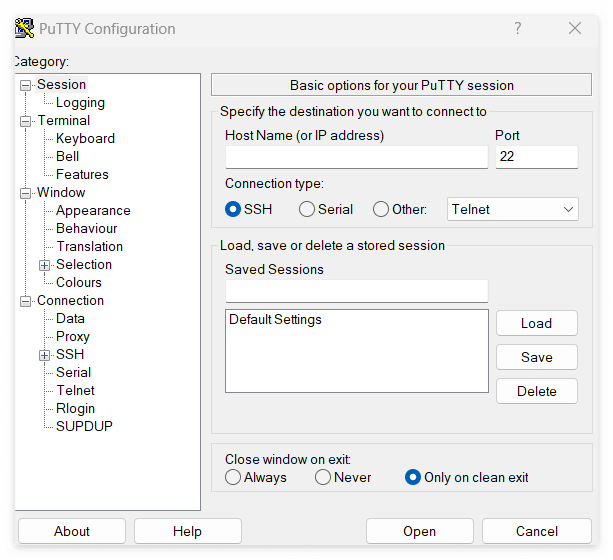Click the Host Name input field

click(x=357, y=157)
